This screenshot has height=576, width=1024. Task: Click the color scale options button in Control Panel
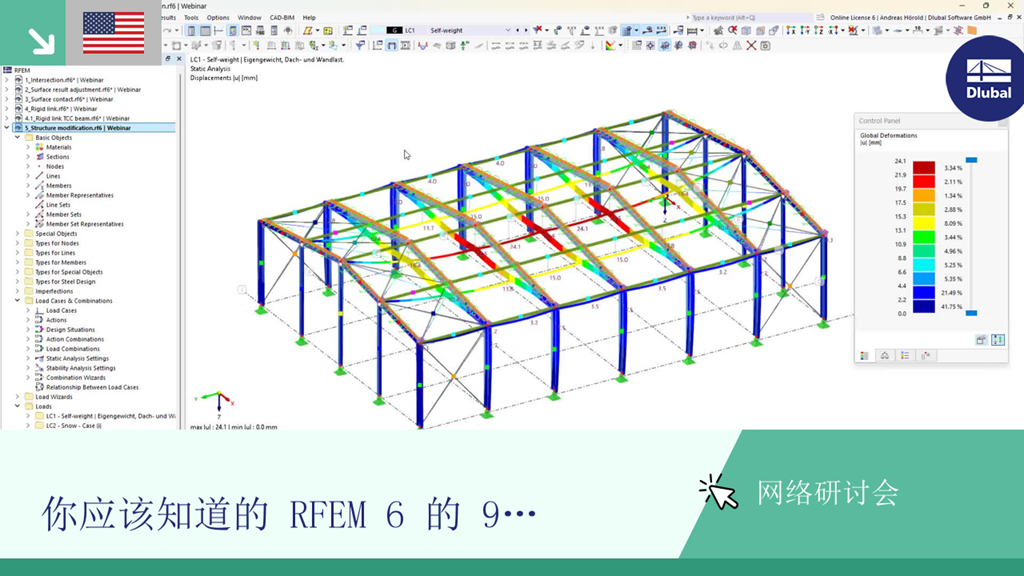[998, 340]
